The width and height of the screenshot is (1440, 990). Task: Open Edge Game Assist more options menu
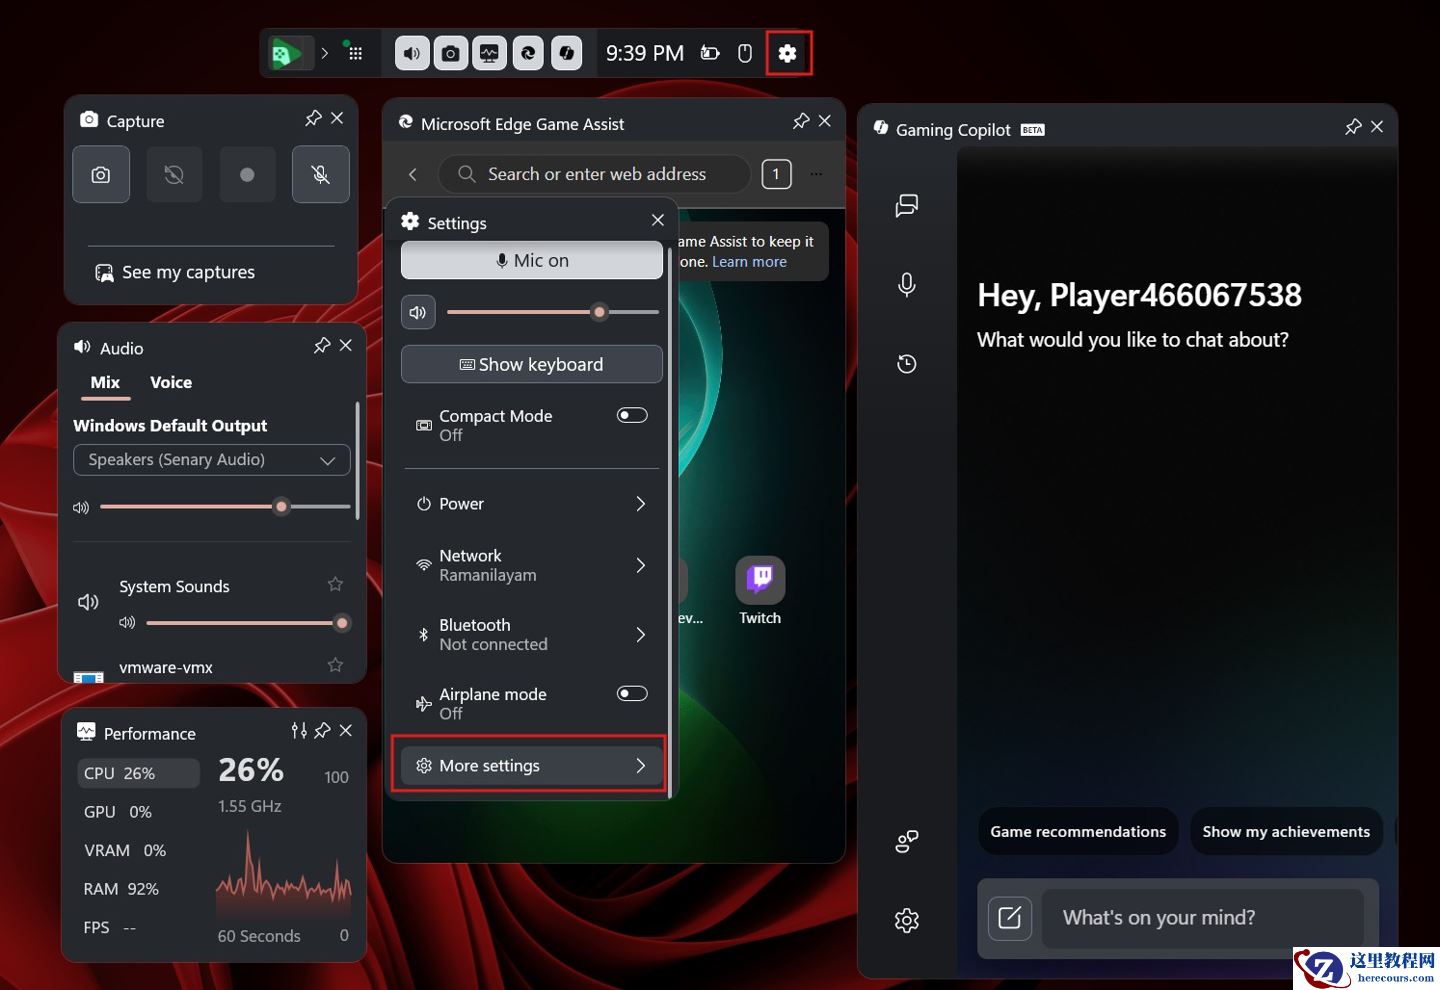816,174
